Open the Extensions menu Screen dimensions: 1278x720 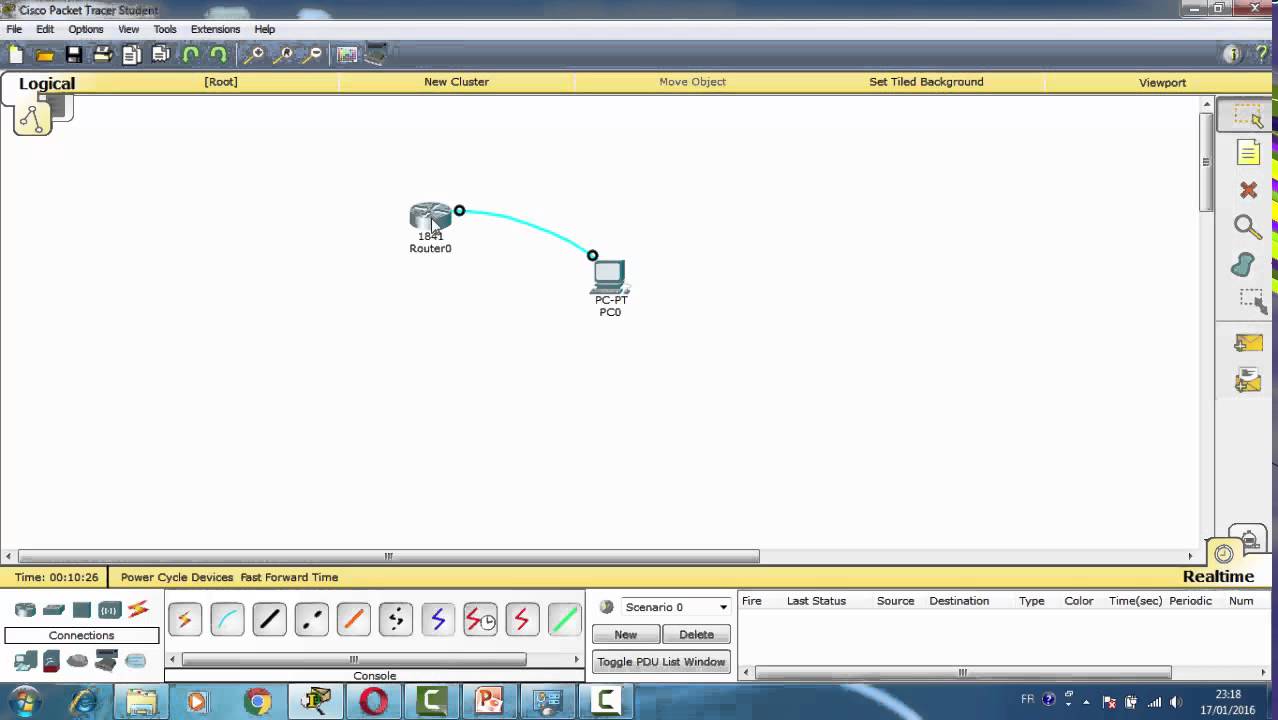click(216, 29)
